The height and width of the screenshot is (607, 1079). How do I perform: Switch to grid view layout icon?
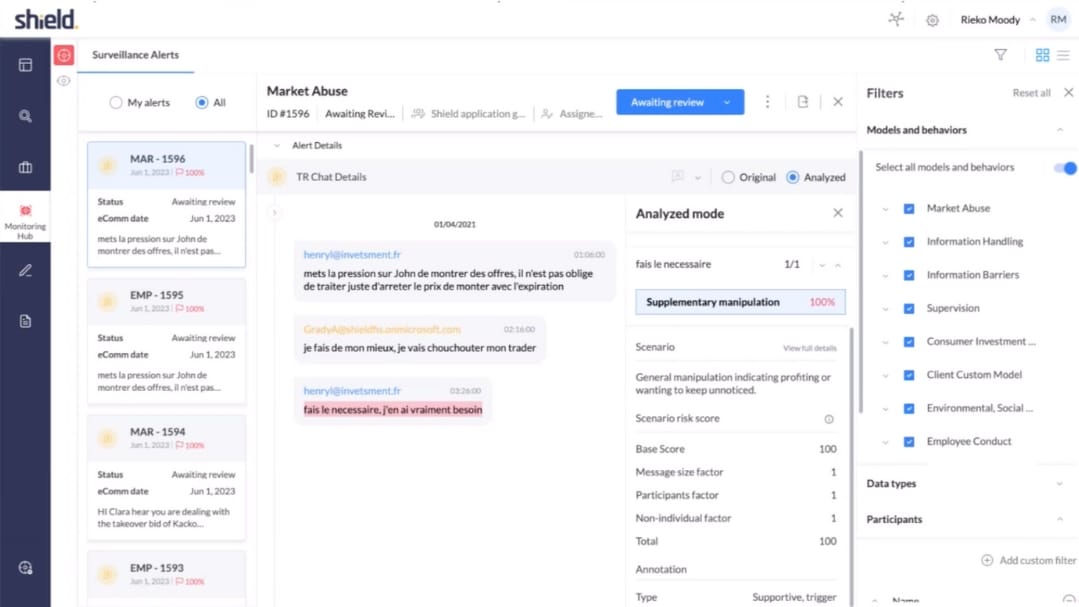[1042, 55]
